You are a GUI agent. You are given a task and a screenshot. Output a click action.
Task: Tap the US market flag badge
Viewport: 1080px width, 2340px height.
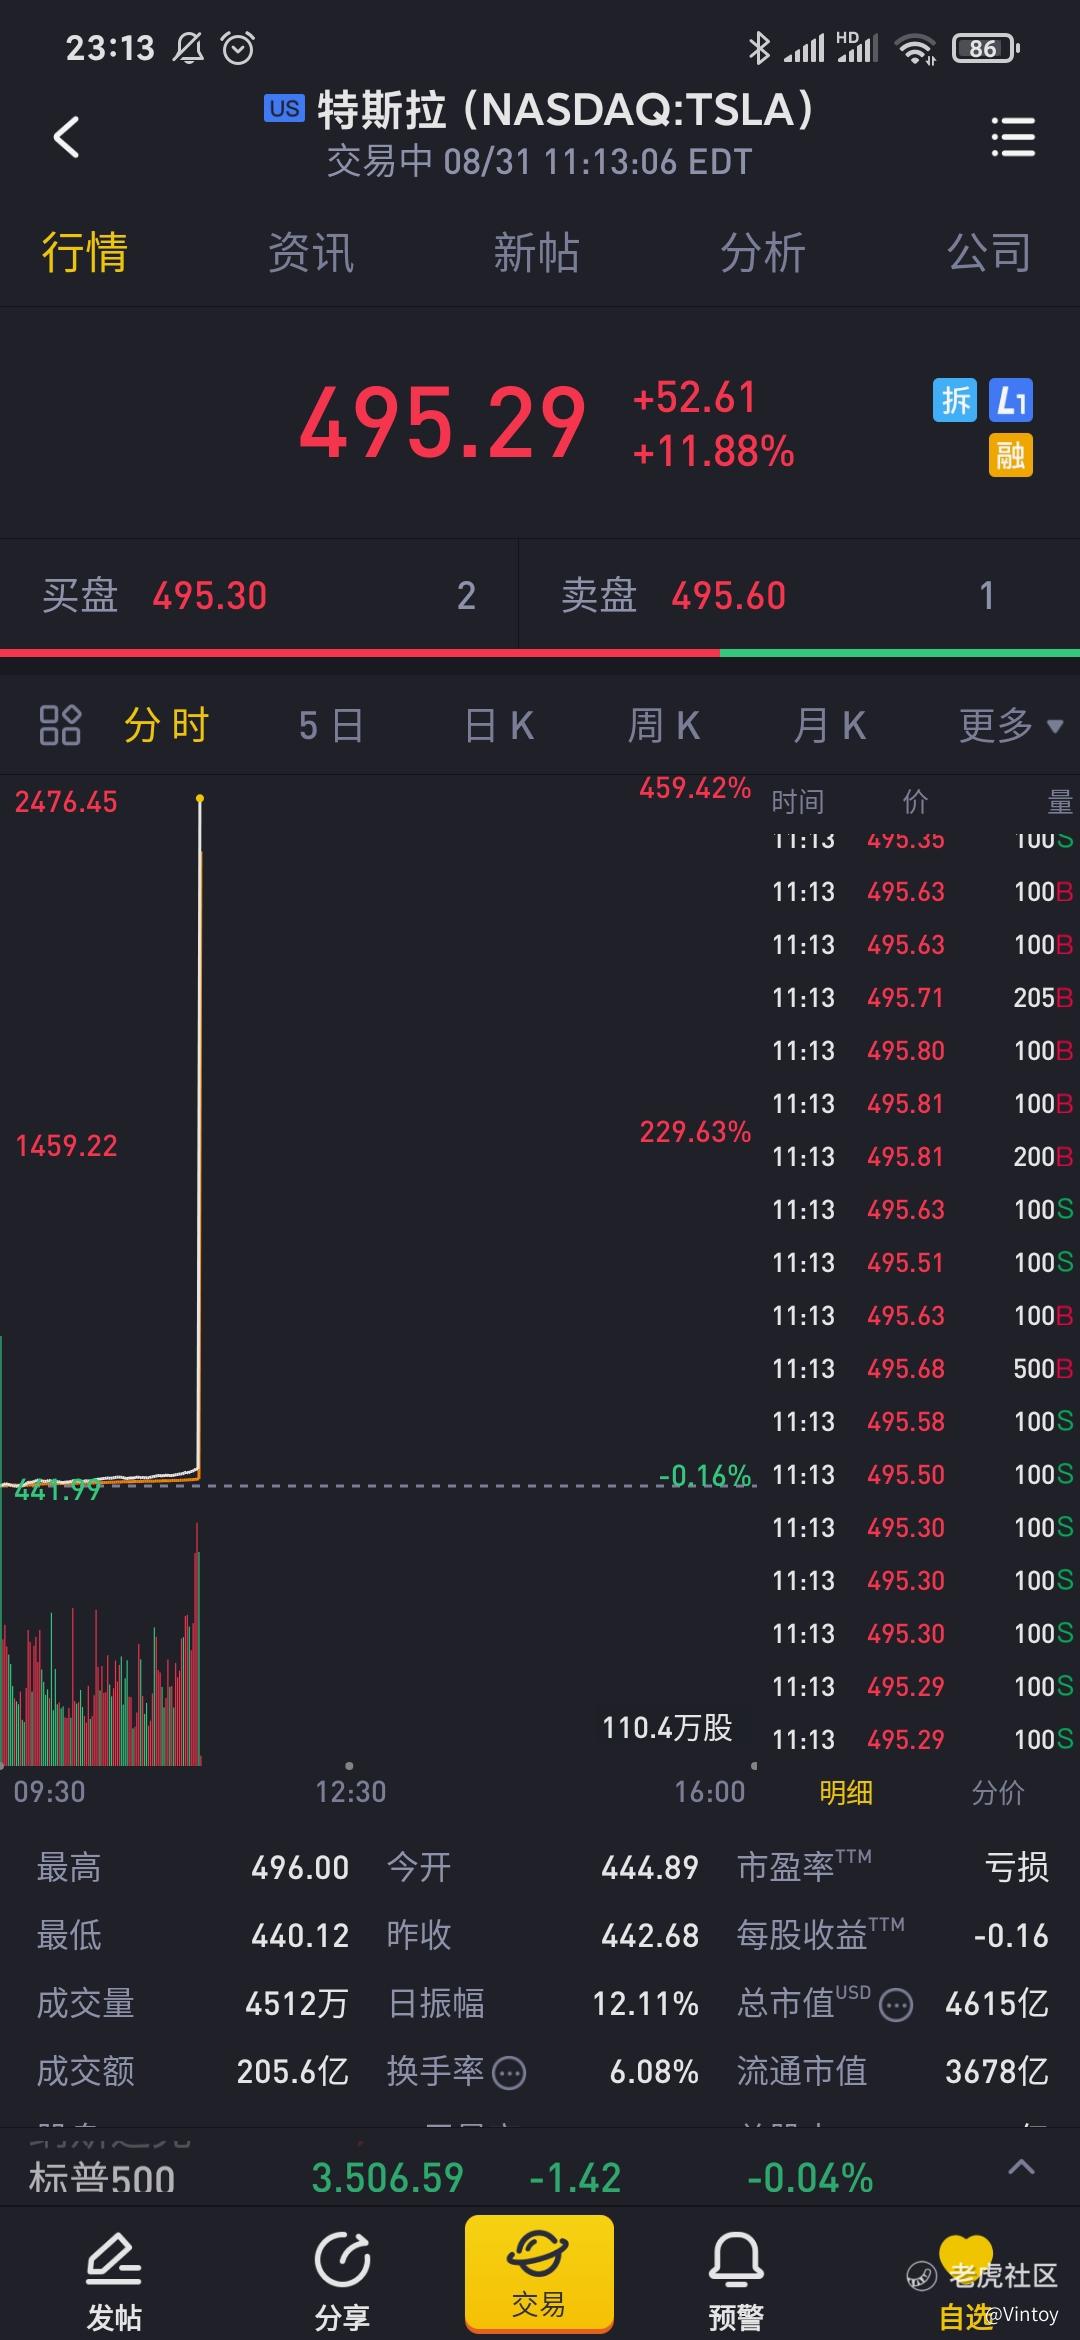tap(284, 108)
